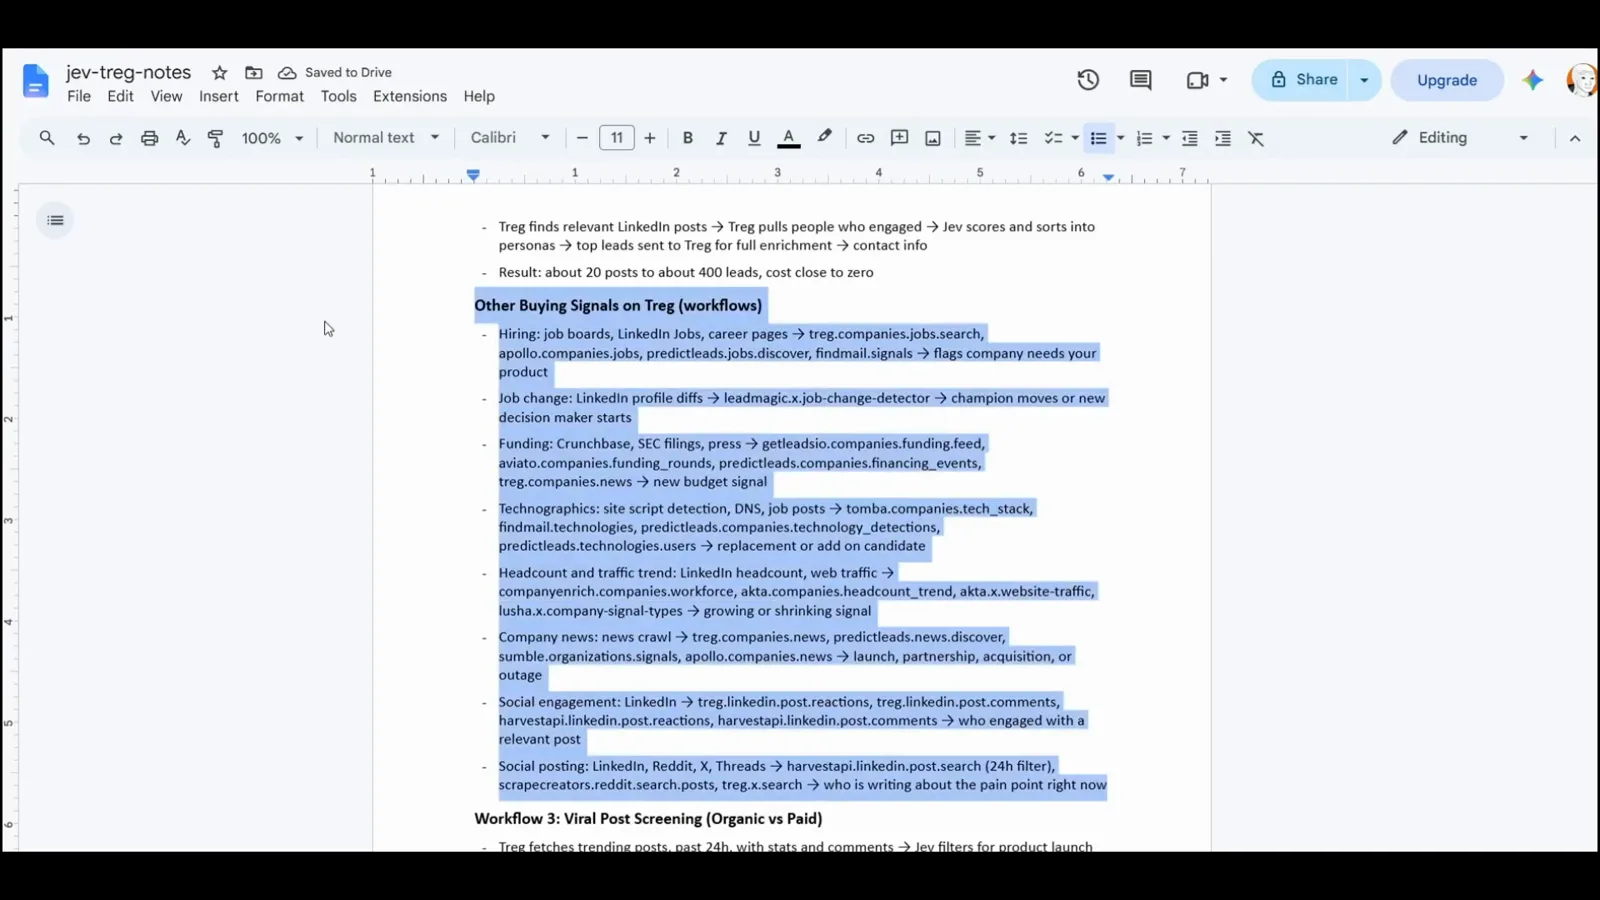Open the Tools menu
The height and width of the screenshot is (900, 1600).
pyautogui.click(x=338, y=97)
